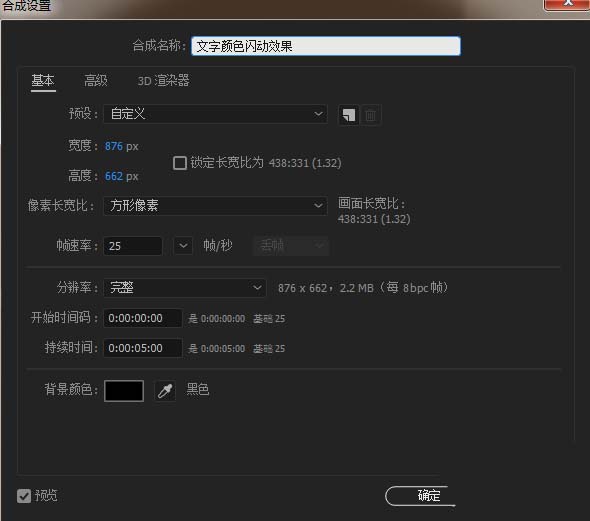Click the 帧/秒 label
This screenshot has height=521, width=590.
coord(218,246)
